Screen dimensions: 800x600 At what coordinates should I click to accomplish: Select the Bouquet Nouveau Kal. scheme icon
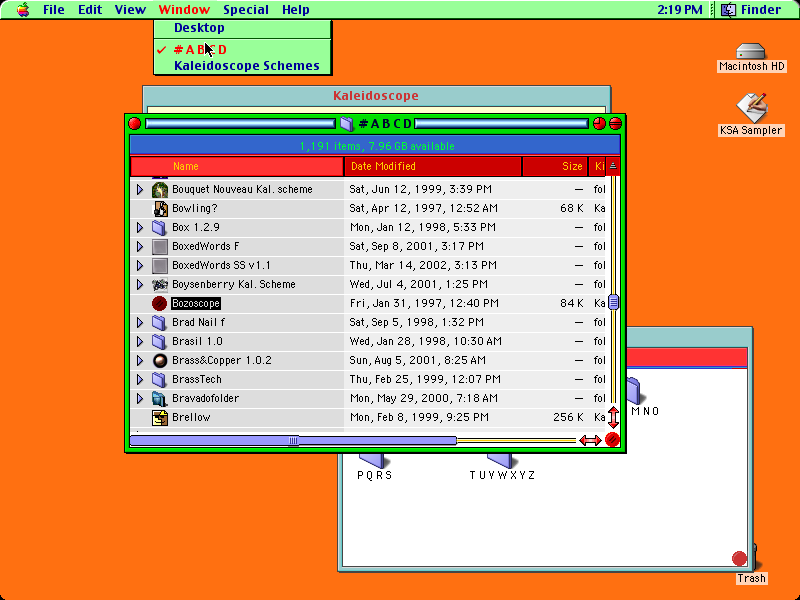160,189
